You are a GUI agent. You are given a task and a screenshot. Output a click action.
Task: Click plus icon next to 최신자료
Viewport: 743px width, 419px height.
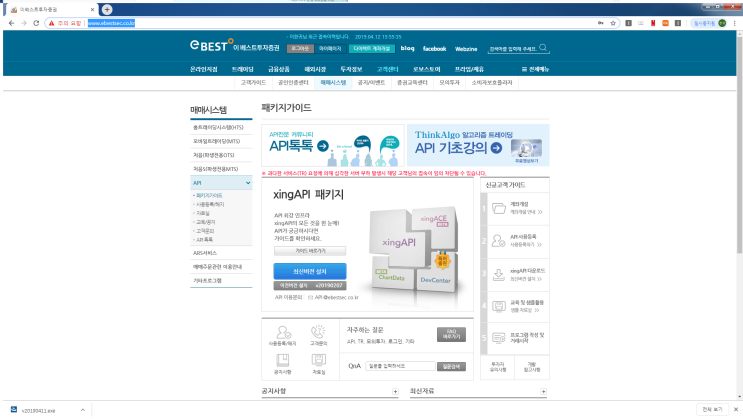pyautogui.click(x=543, y=392)
